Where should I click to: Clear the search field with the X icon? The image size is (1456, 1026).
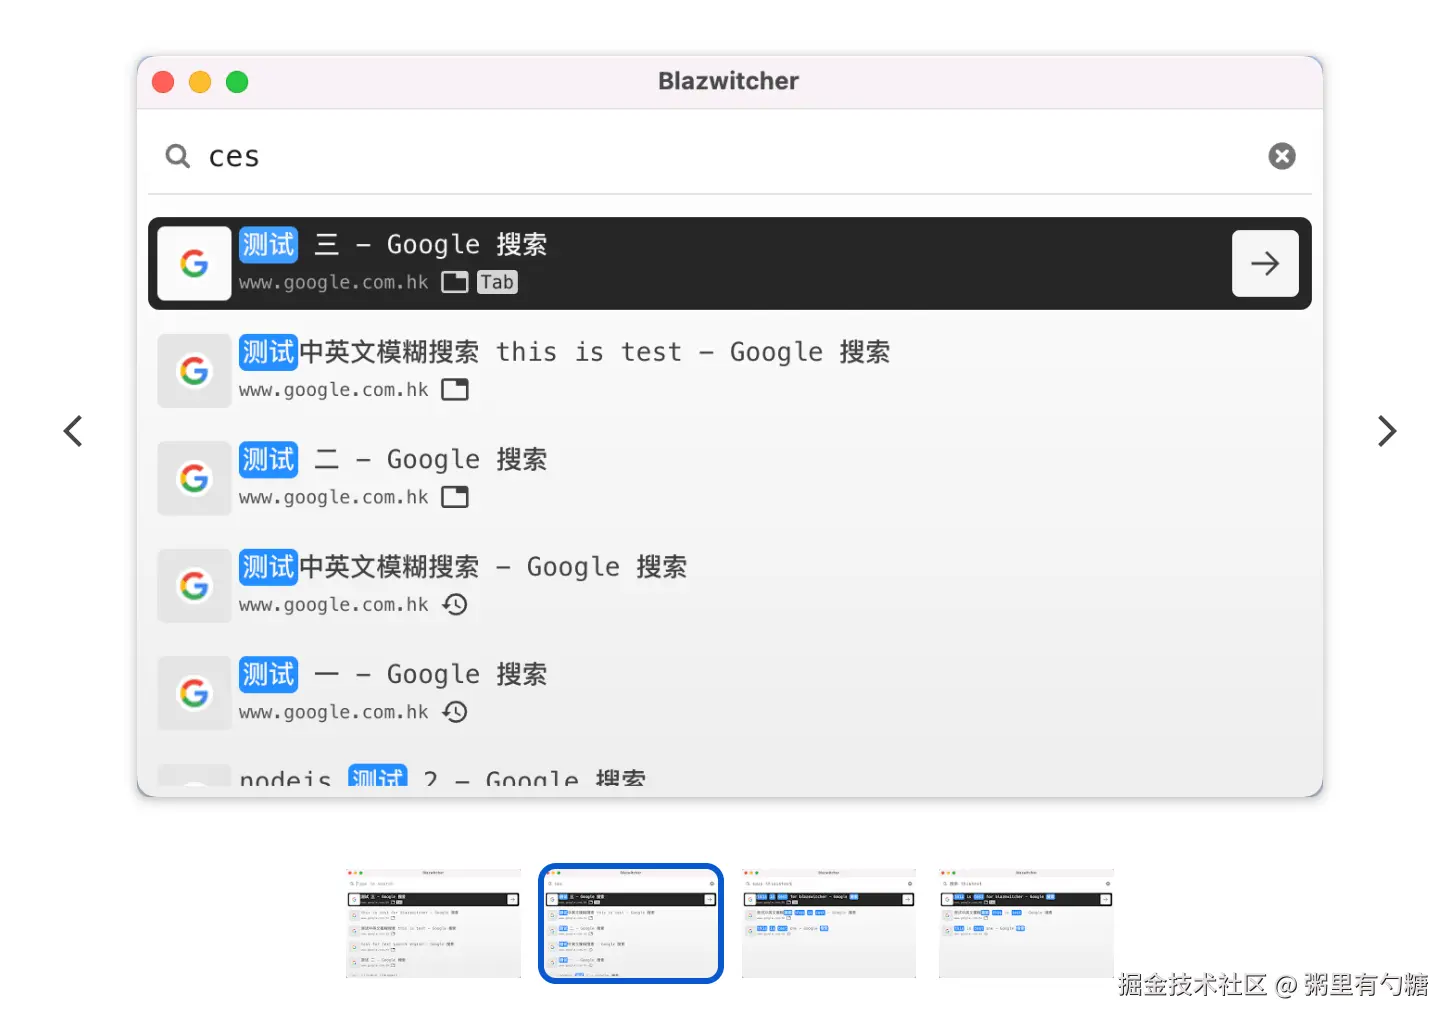(1282, 156)
